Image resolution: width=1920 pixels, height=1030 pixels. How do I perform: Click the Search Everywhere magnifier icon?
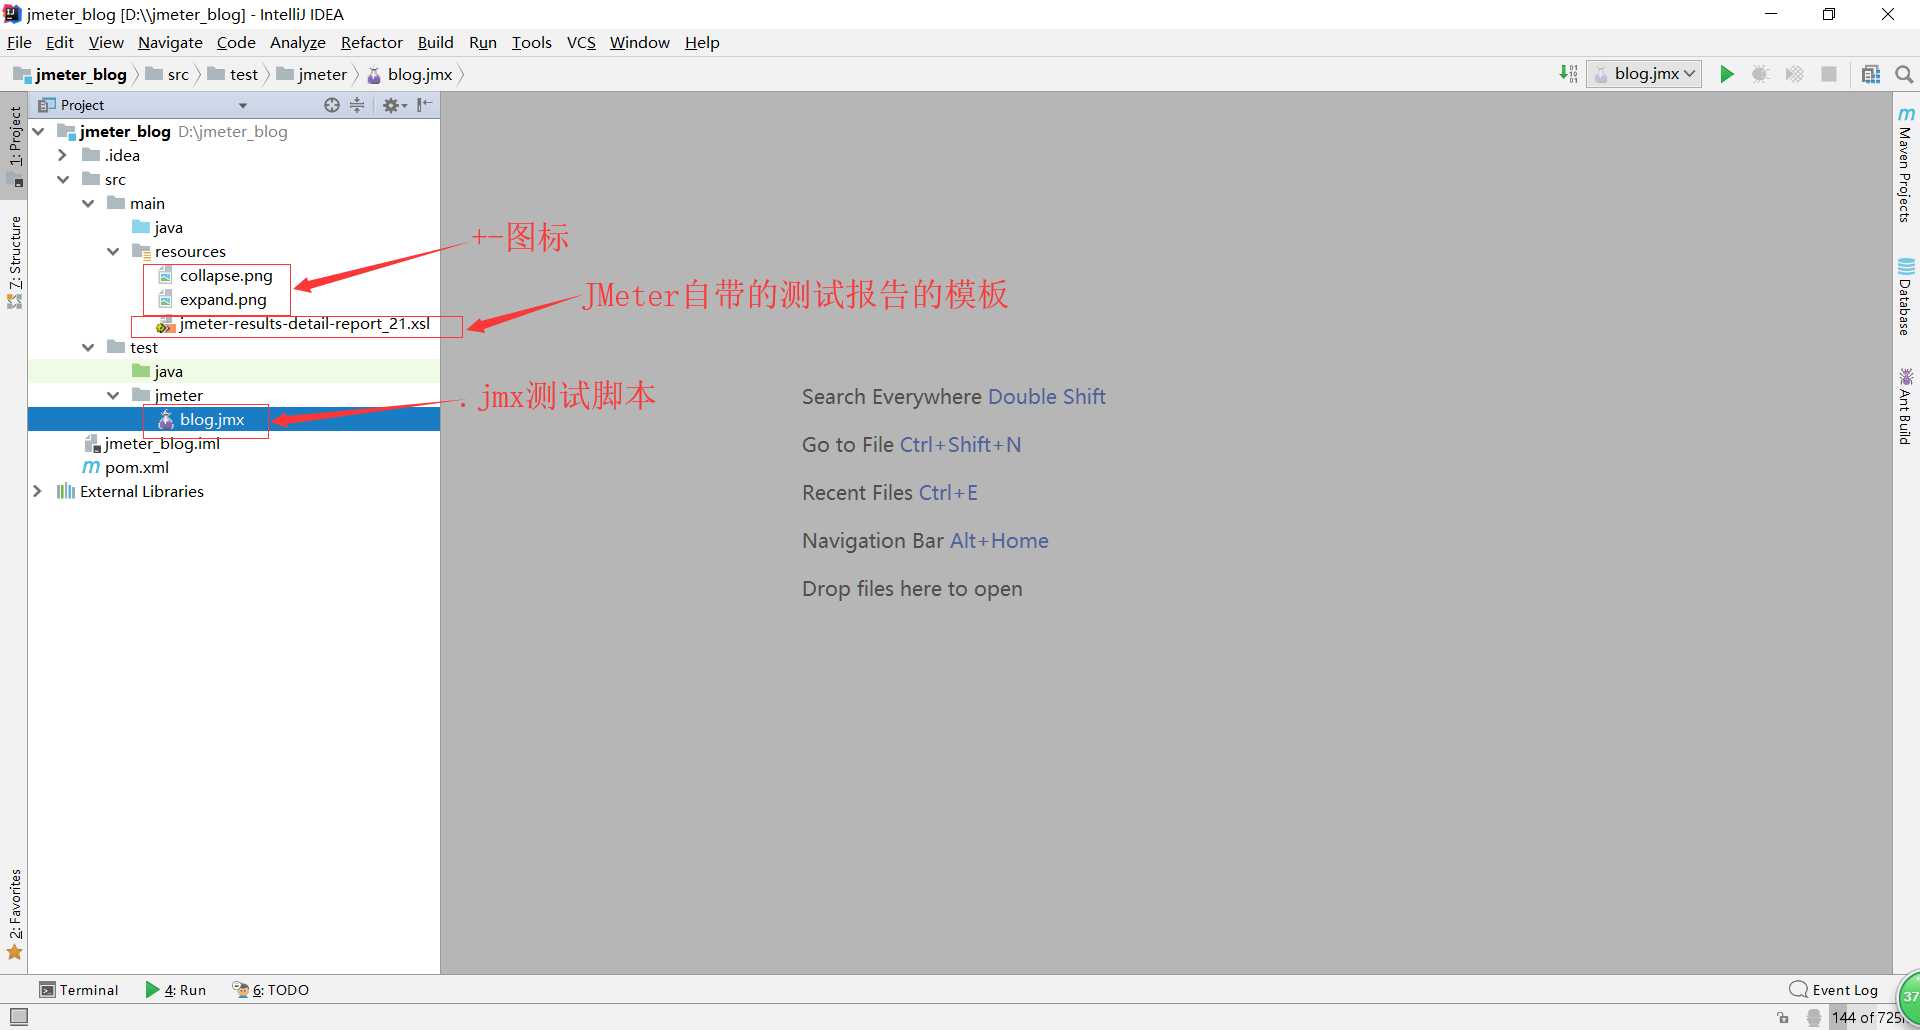coord(1904,74)
